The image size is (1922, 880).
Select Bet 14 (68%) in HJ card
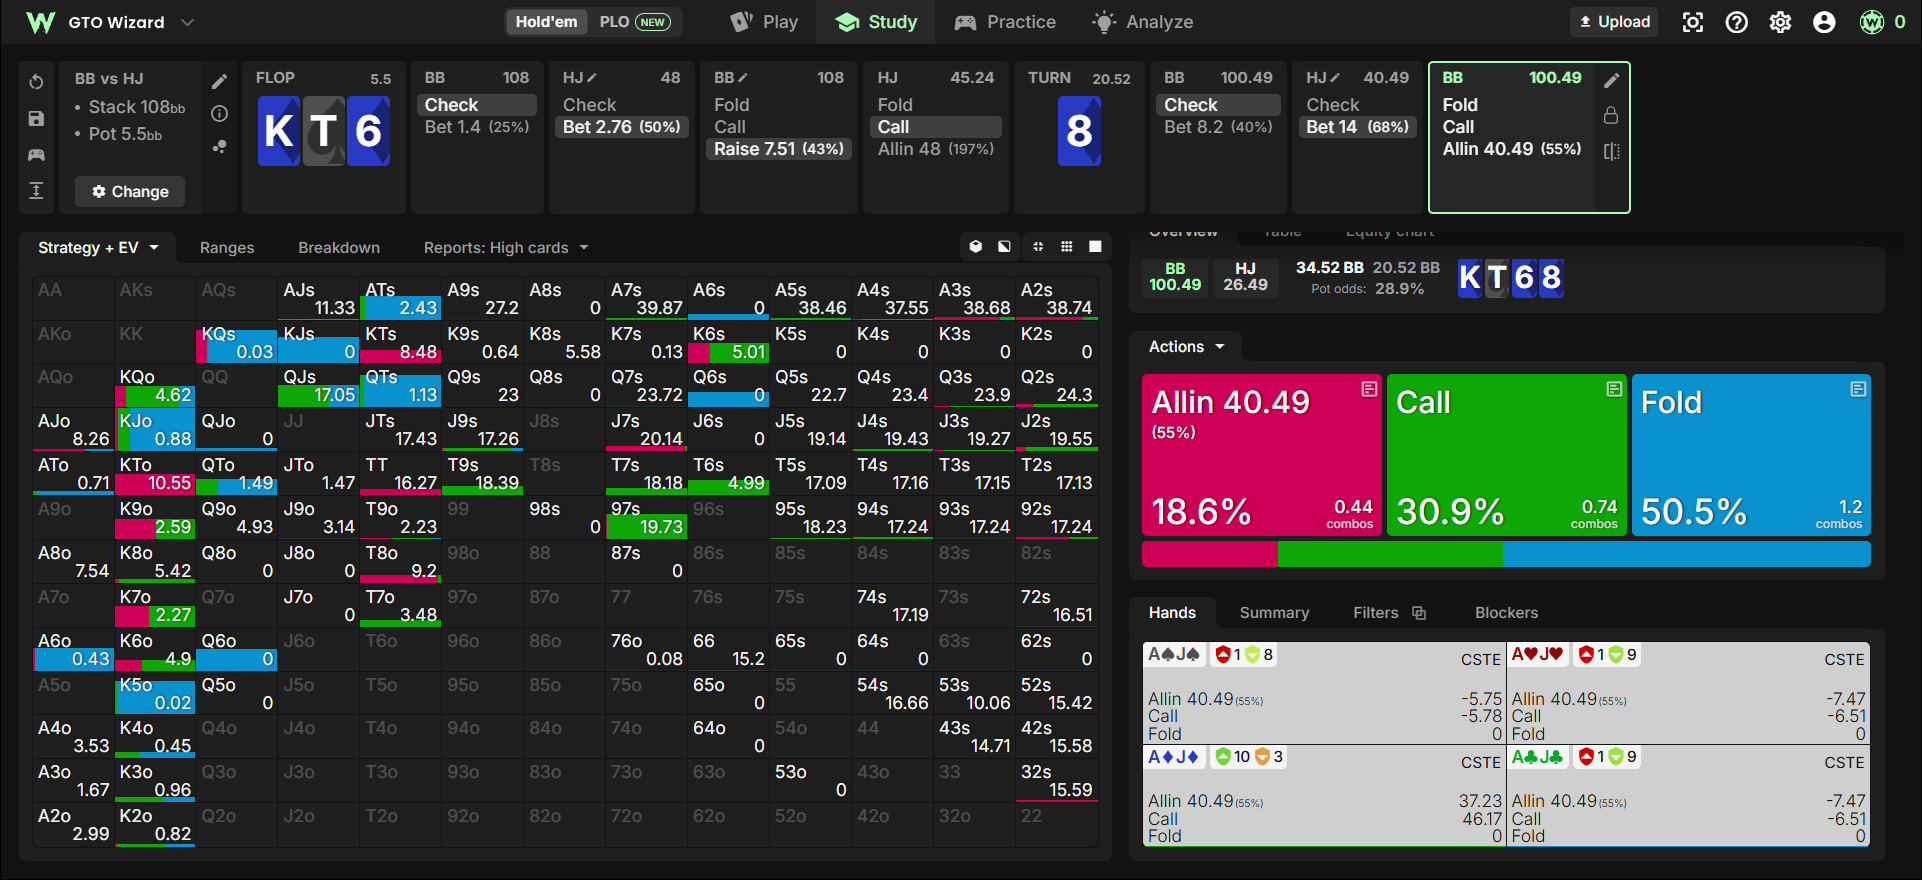(x=1357, y=127)
